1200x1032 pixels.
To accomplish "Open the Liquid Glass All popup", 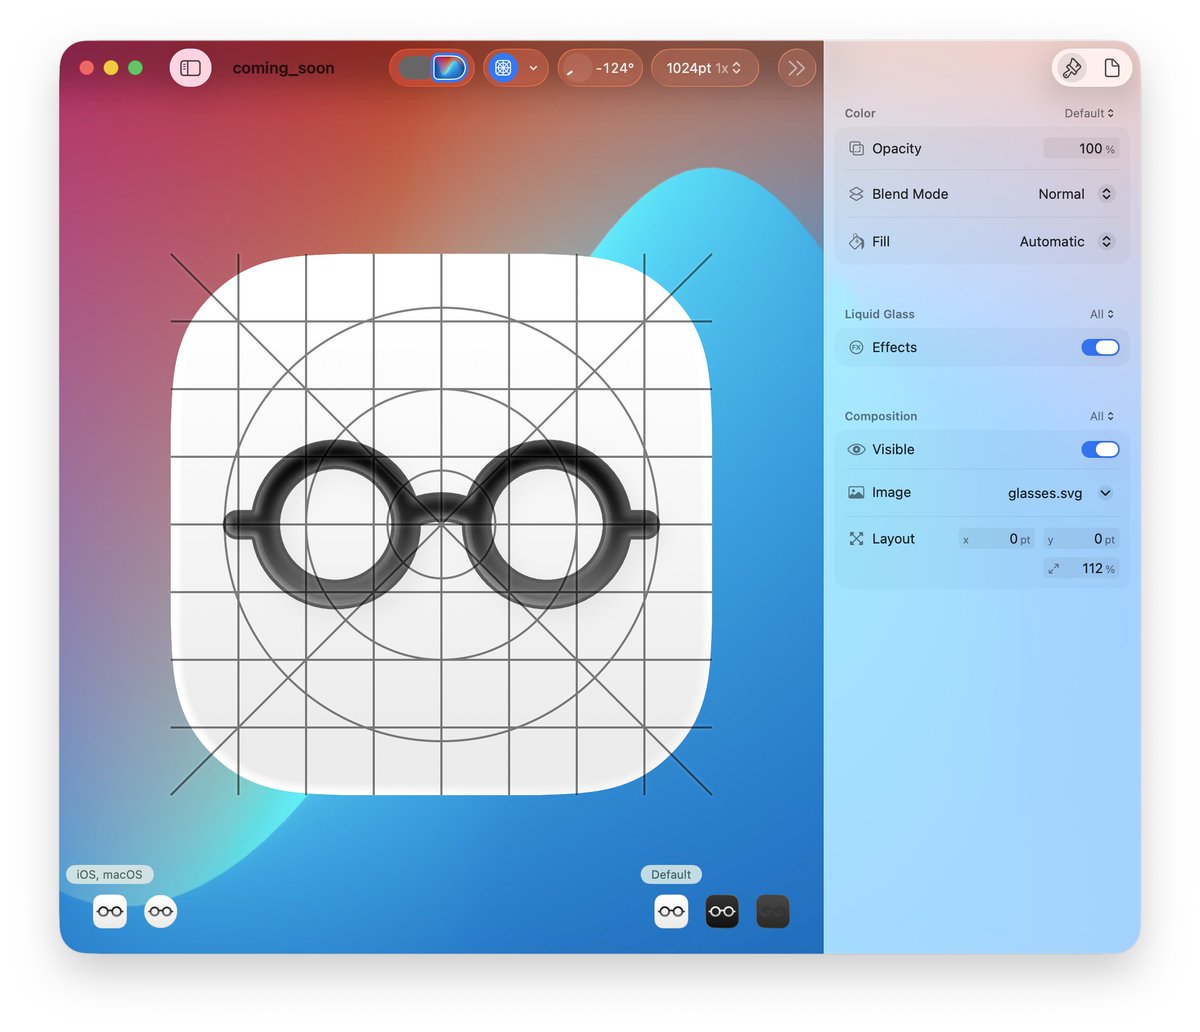I will point(1102,314).
